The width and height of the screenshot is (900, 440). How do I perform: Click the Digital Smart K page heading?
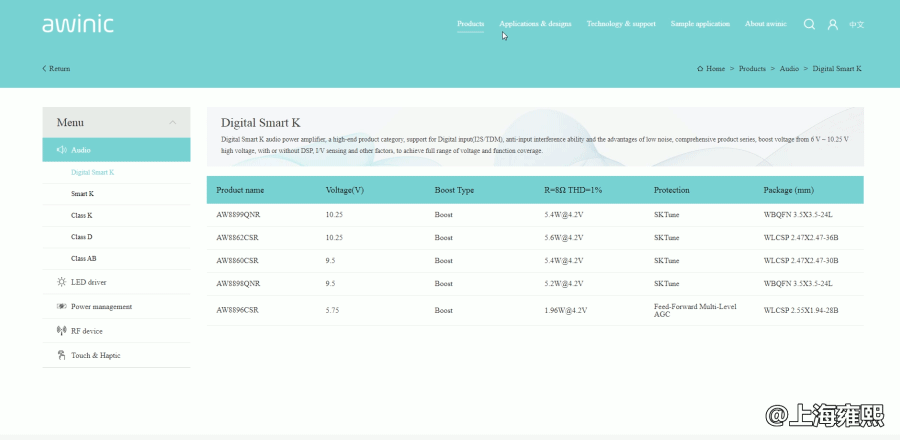261,123
